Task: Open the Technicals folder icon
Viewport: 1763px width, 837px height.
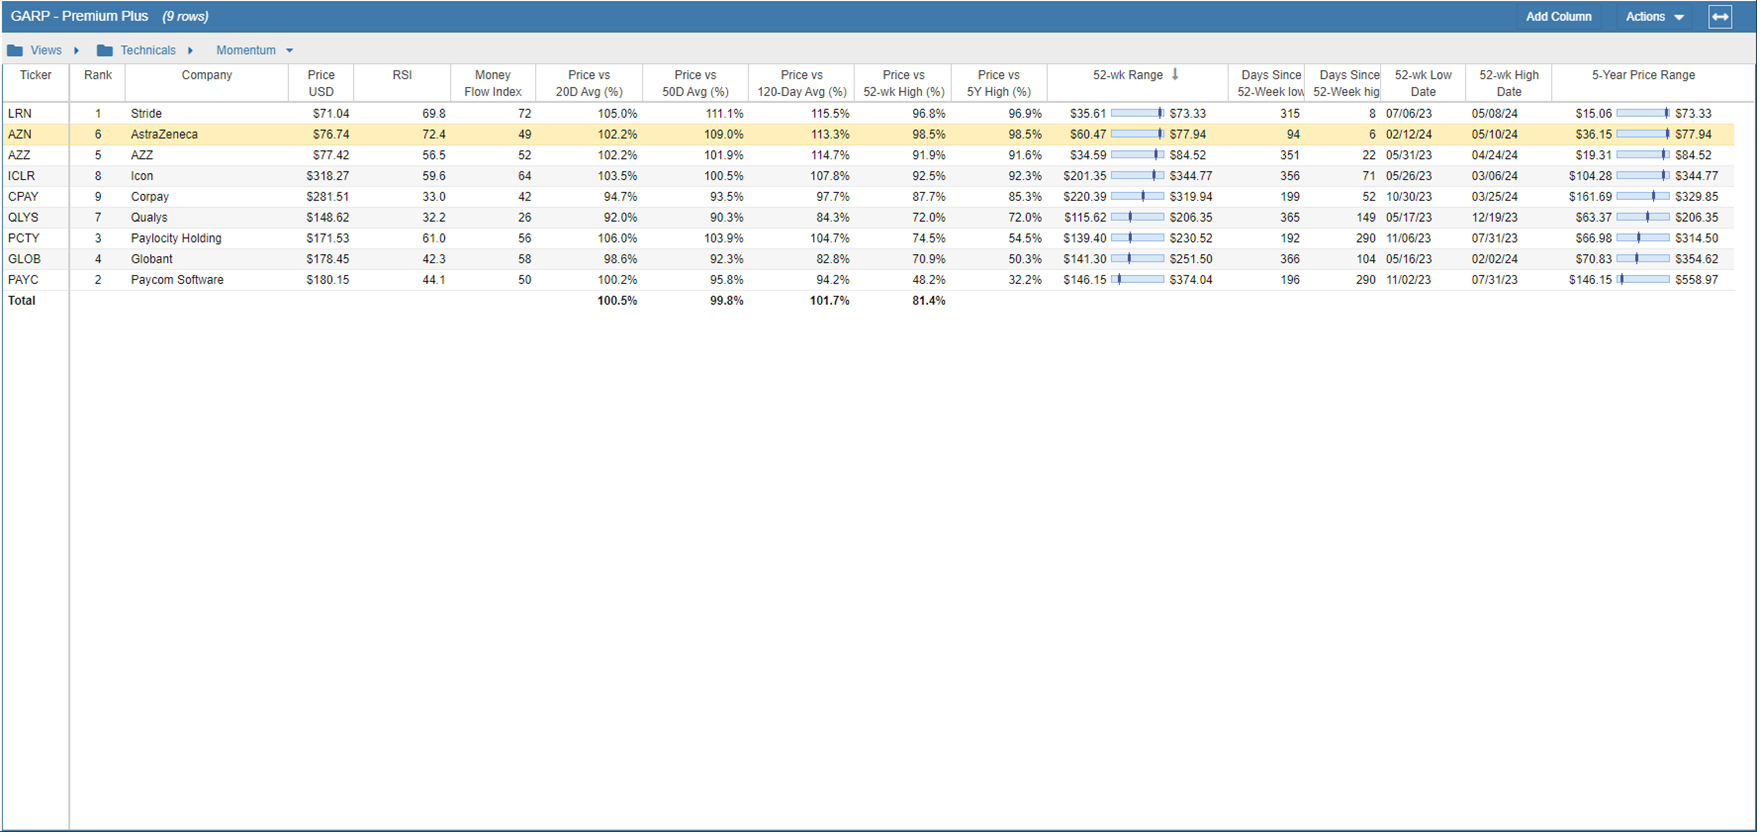Action: [105, 51]
